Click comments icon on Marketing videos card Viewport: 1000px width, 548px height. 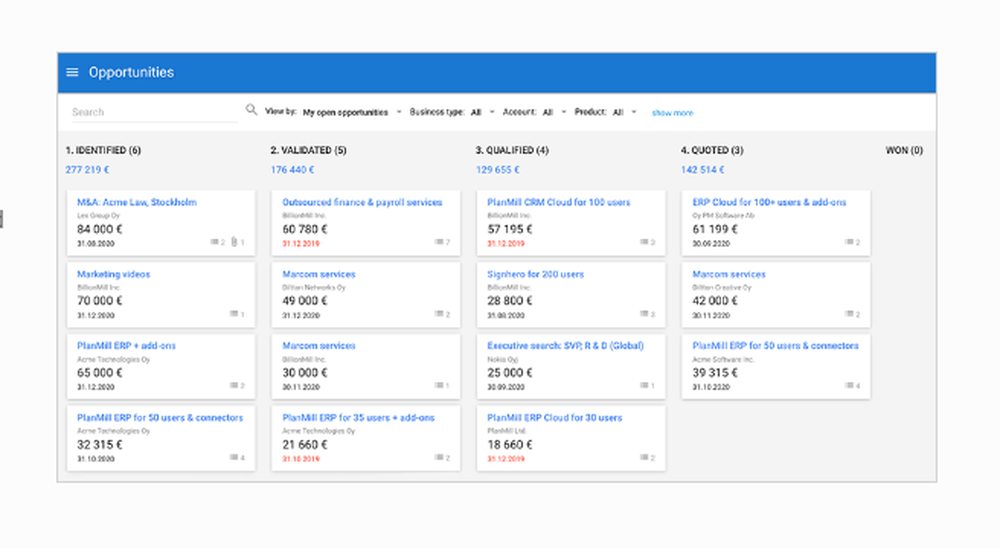click(x=232, y=314)
